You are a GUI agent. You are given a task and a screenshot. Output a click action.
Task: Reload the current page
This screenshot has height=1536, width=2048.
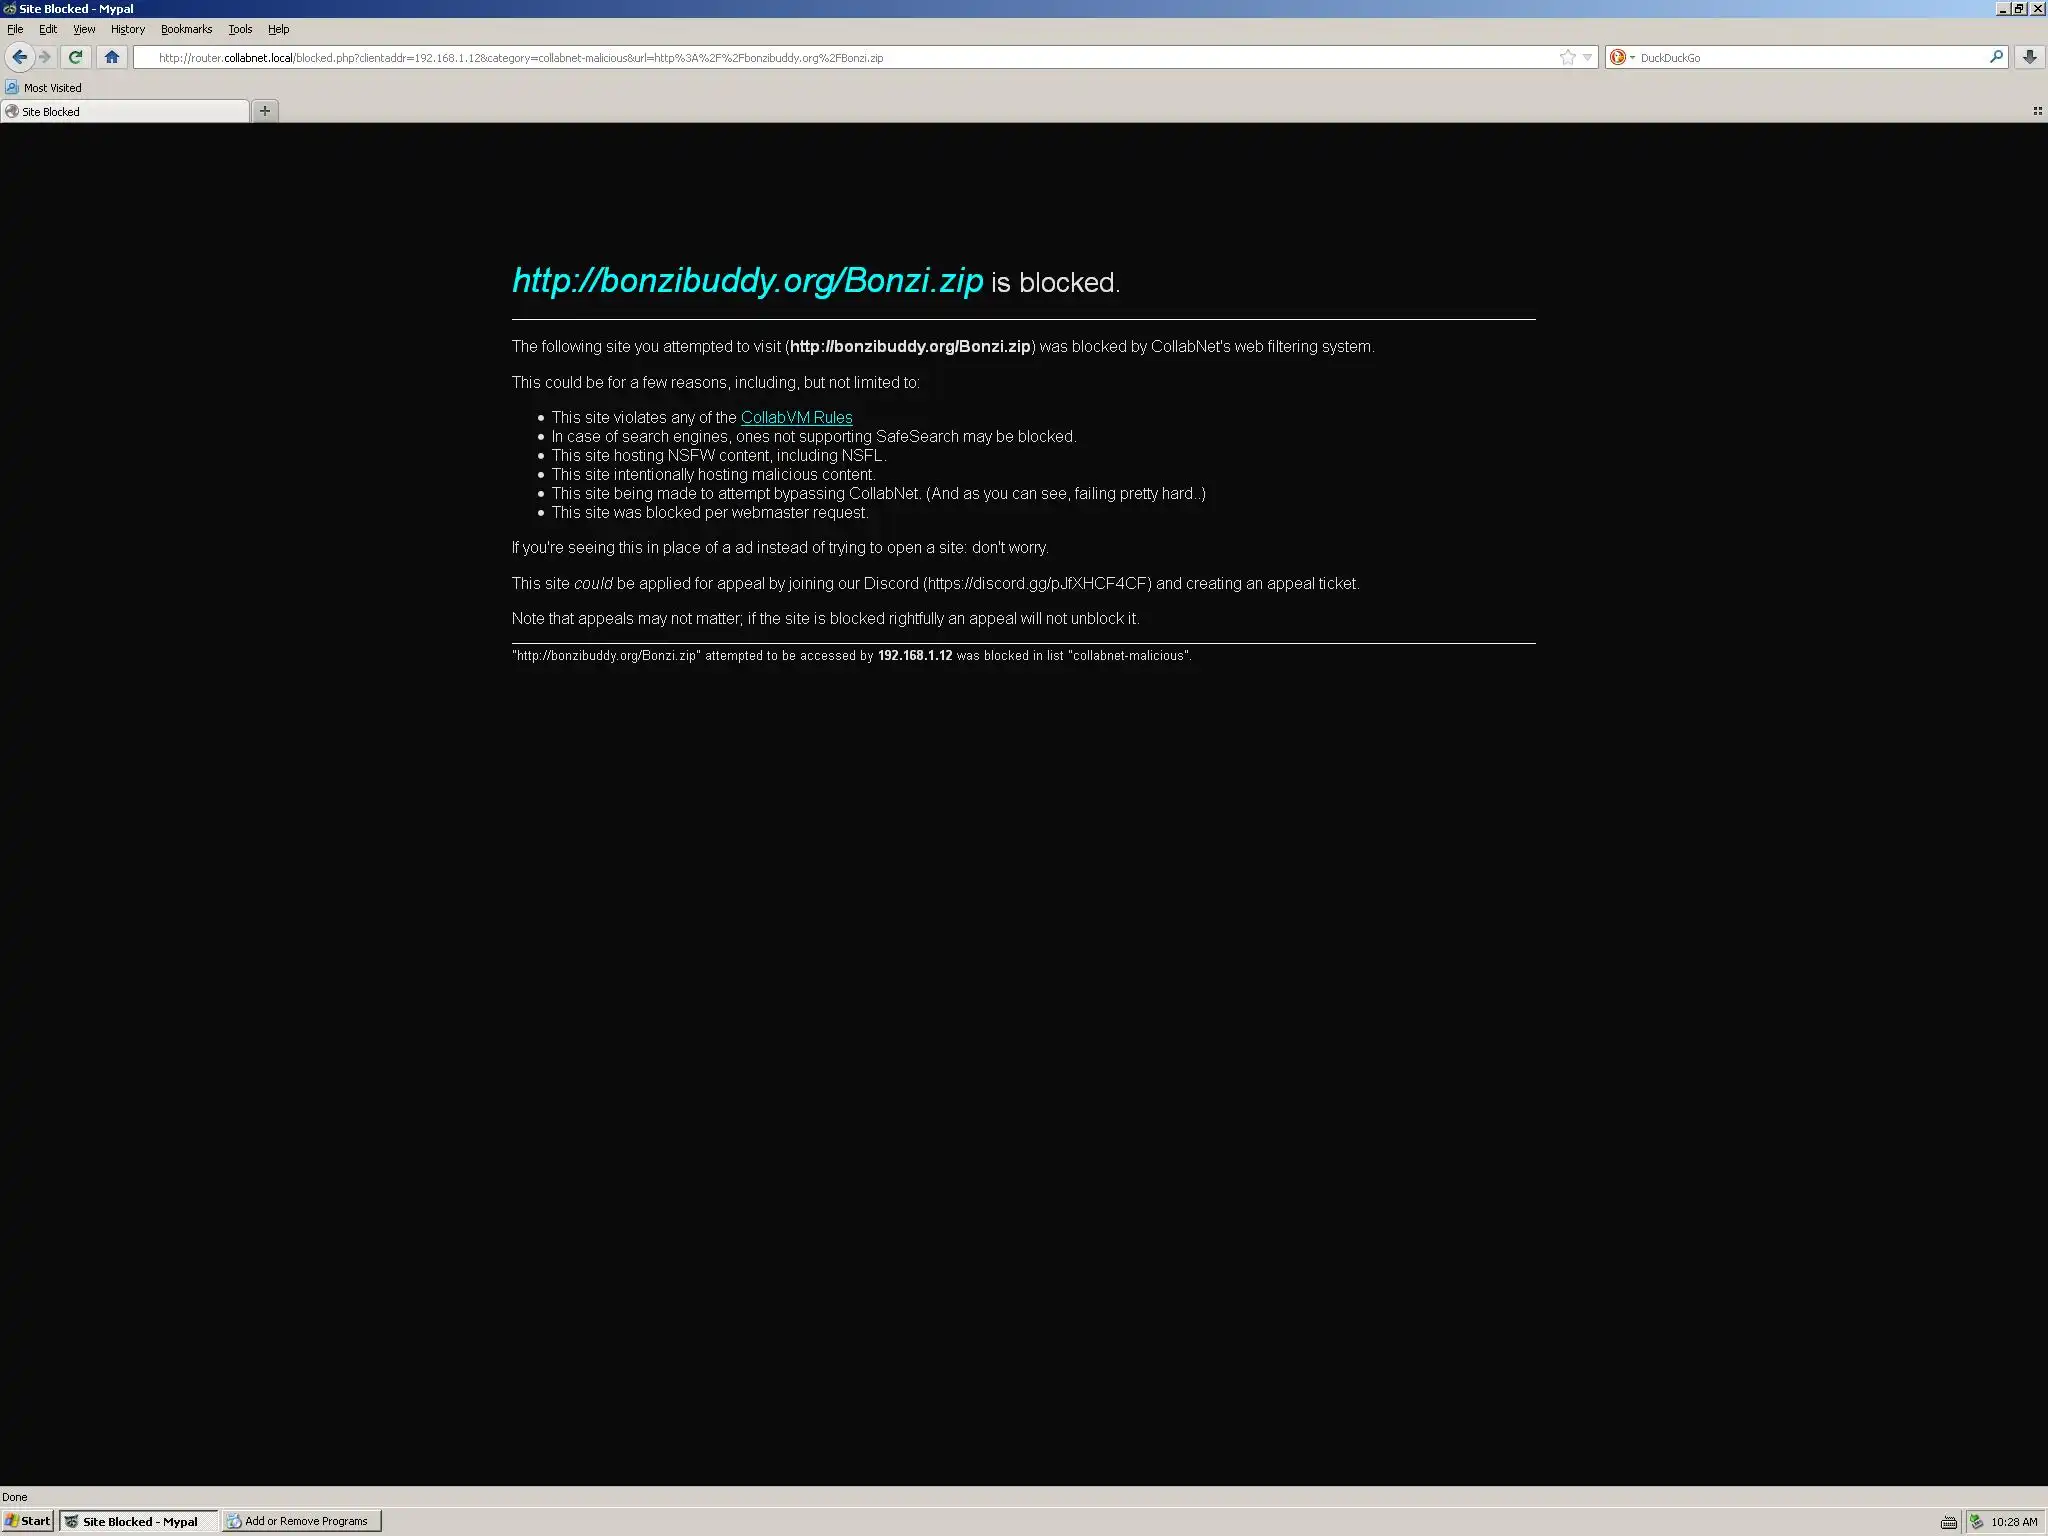(75, 57)
